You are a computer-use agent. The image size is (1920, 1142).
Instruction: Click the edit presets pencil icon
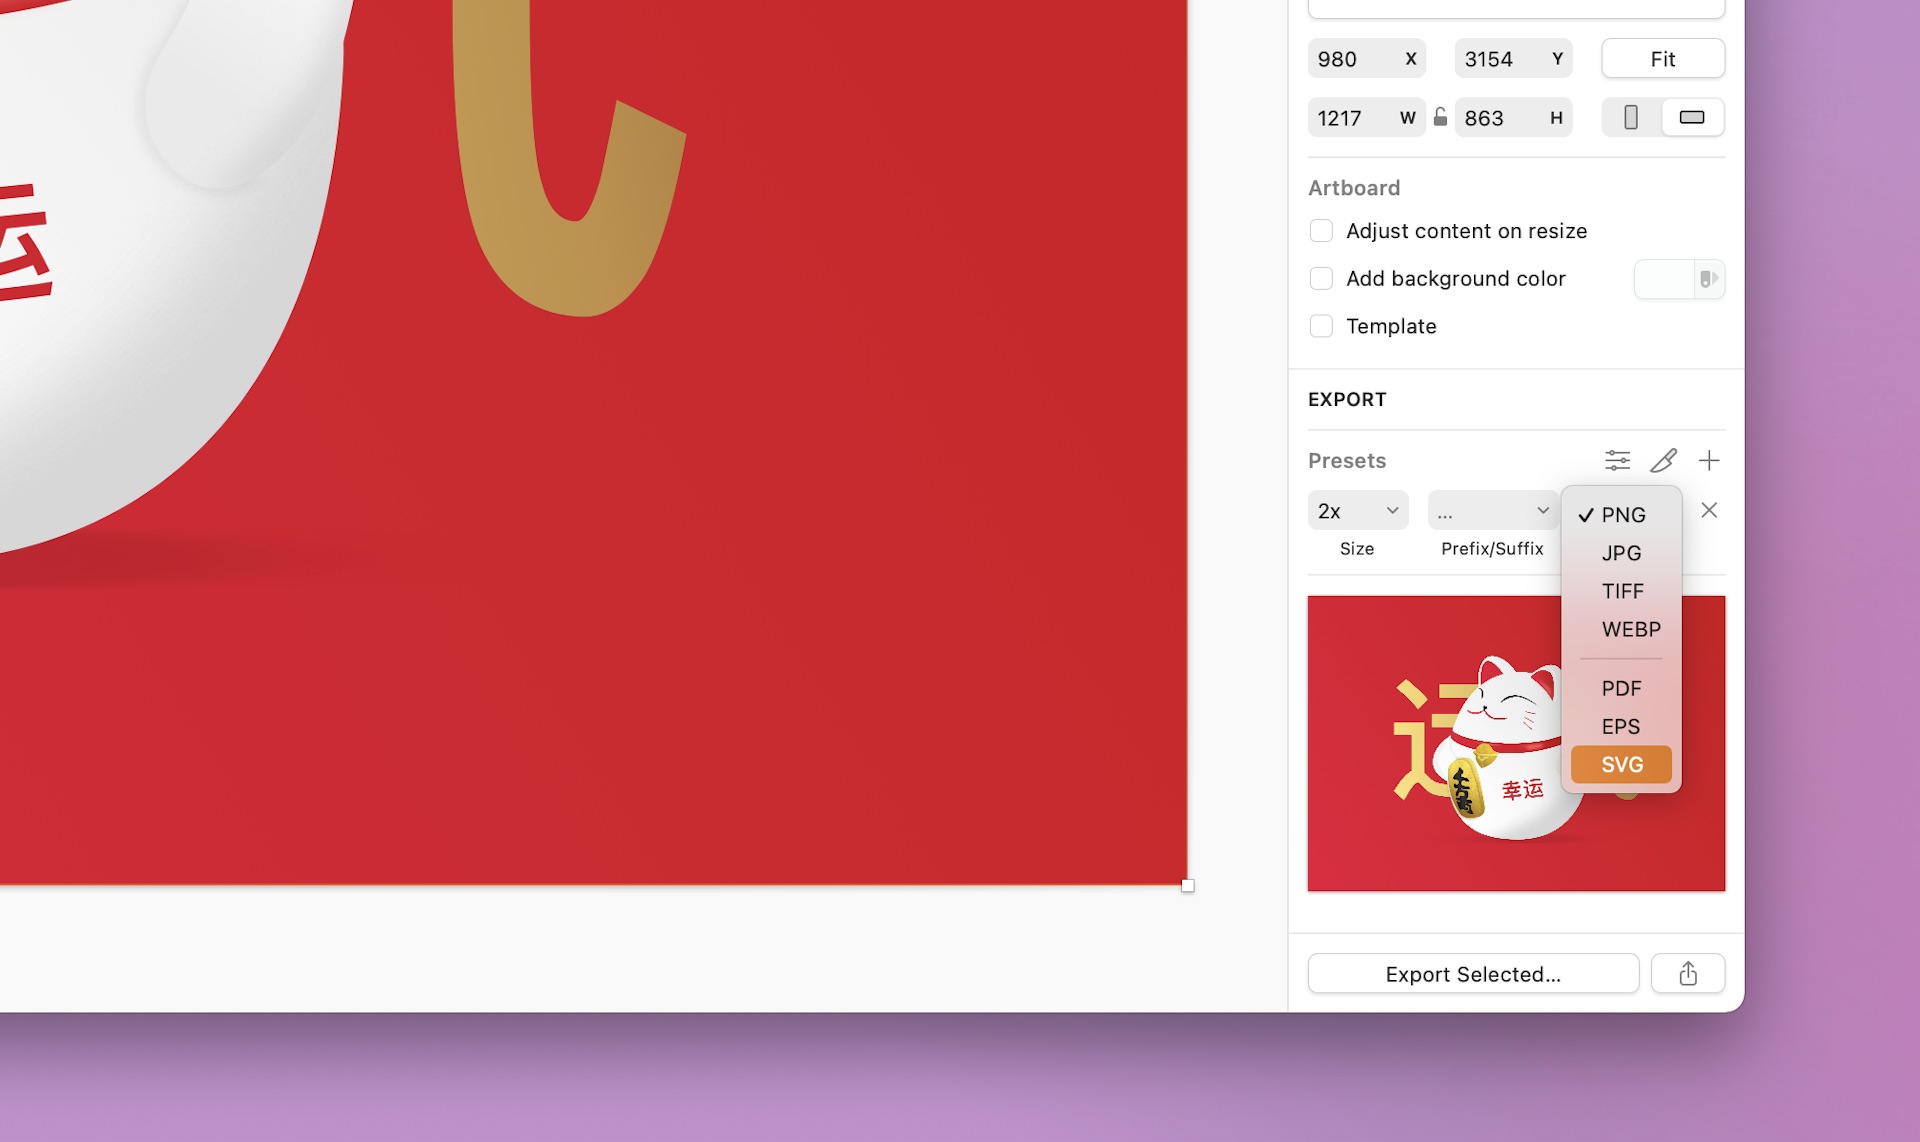(1663, 460)
